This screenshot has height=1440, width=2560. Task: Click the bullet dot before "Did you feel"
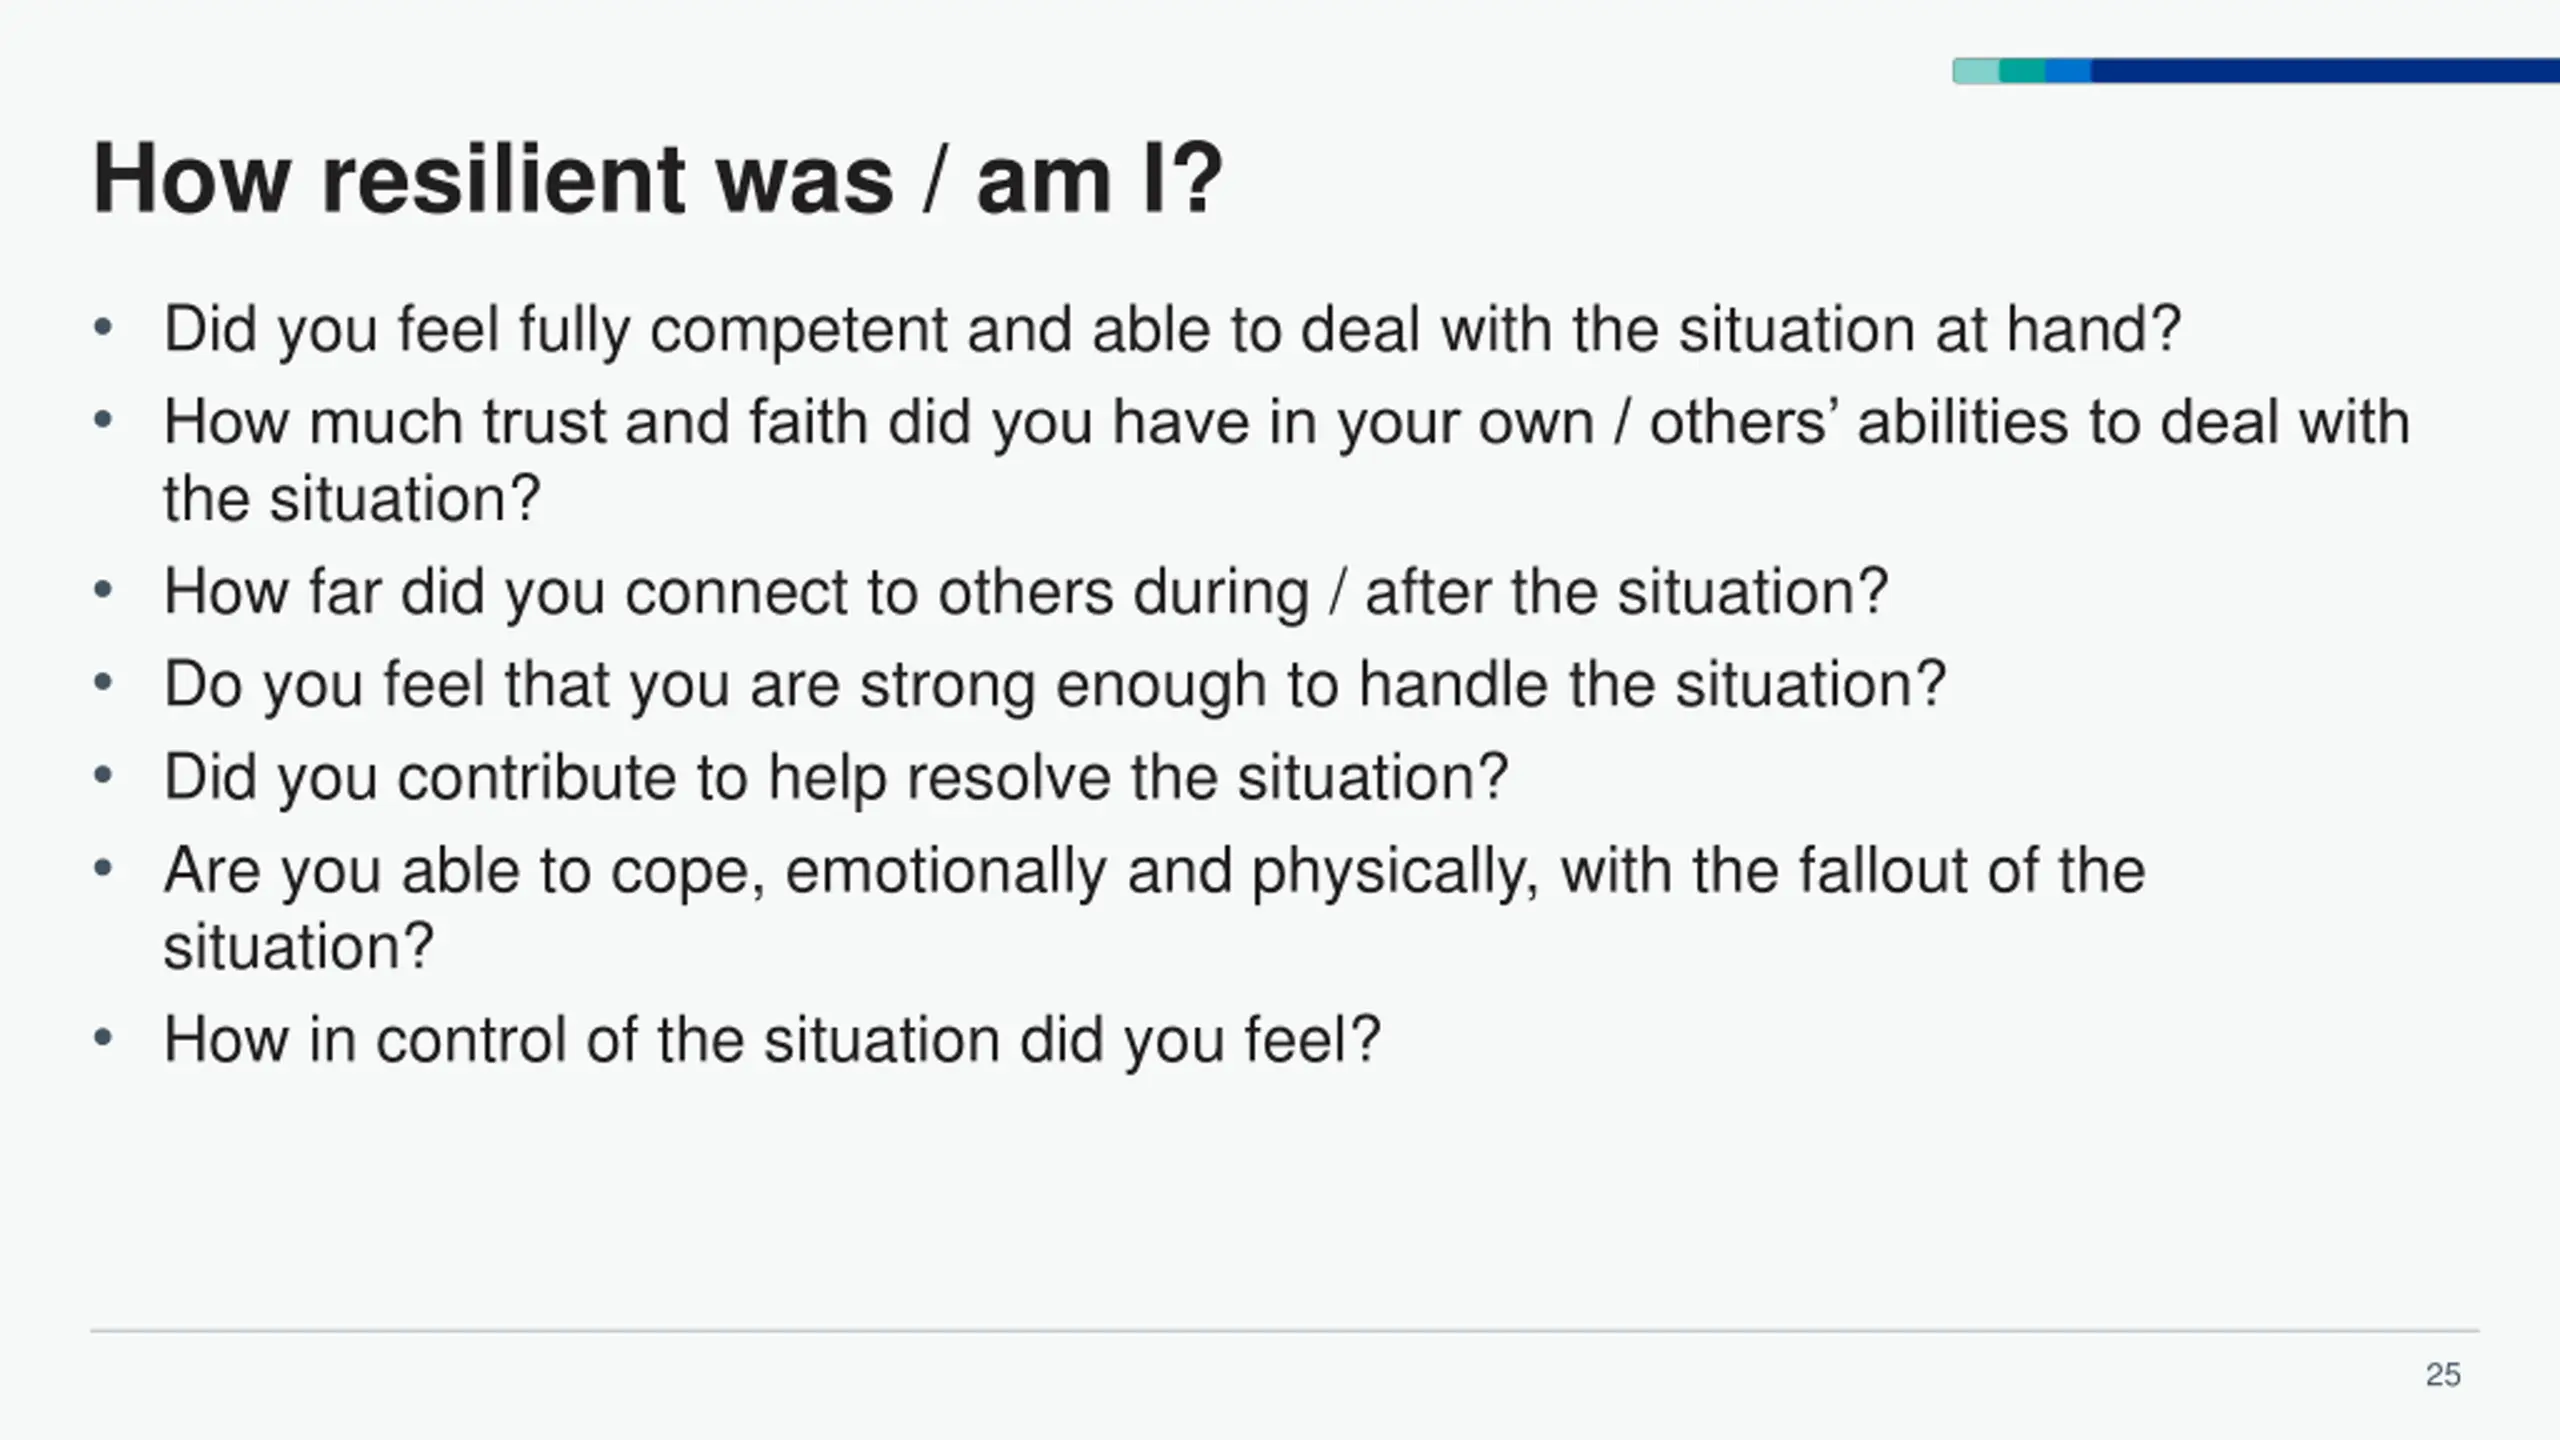[x=103, y=329]
